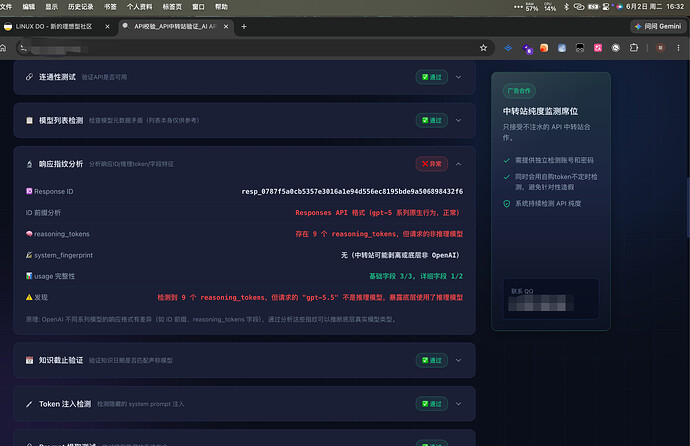Click the red text 存在 9 个 reasoning_tokens
The height and width of the screenshot is (446, 690).
click(x=379, y=234)
